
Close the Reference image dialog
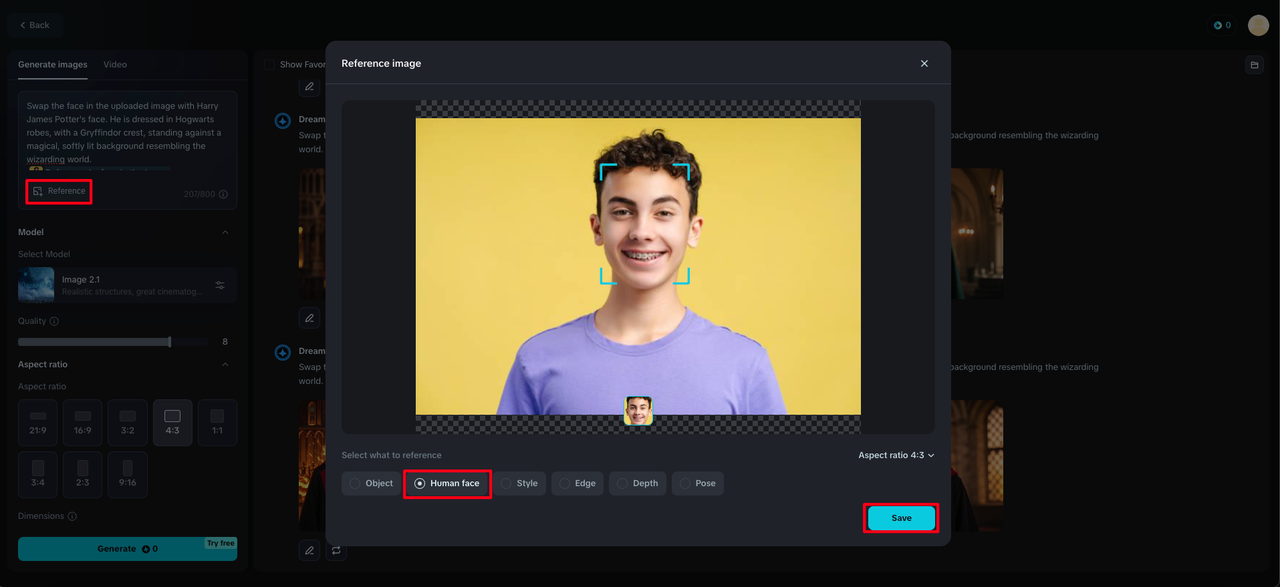(x=924, y=63)
